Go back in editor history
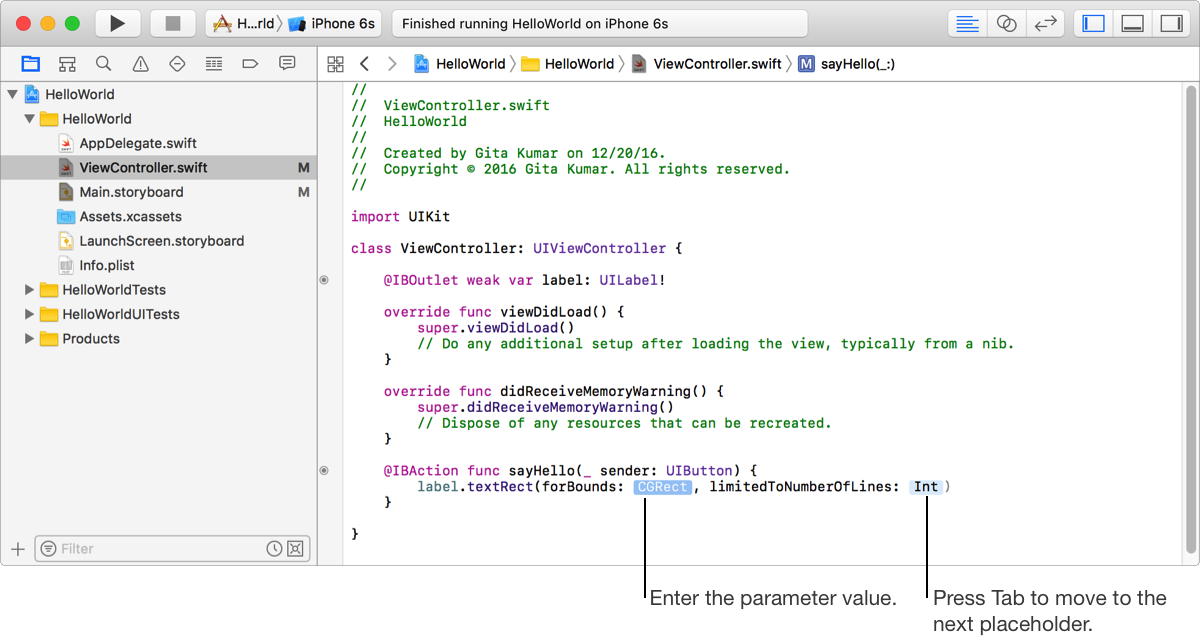Screen dimensions: 1200x642 coord(364,63)
